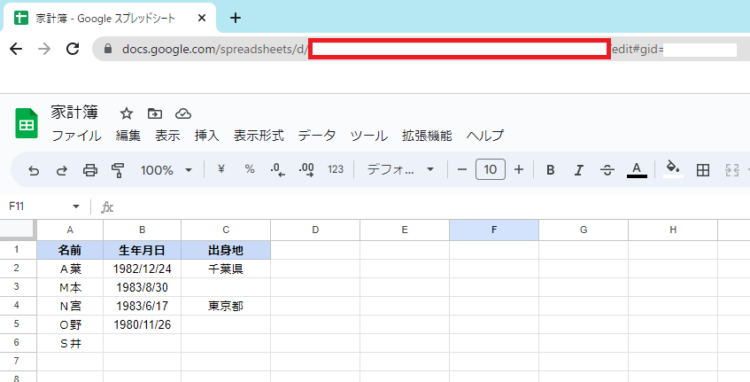
Task: Undo the last action
Action: pyautogui.click(x=33, y=170)
